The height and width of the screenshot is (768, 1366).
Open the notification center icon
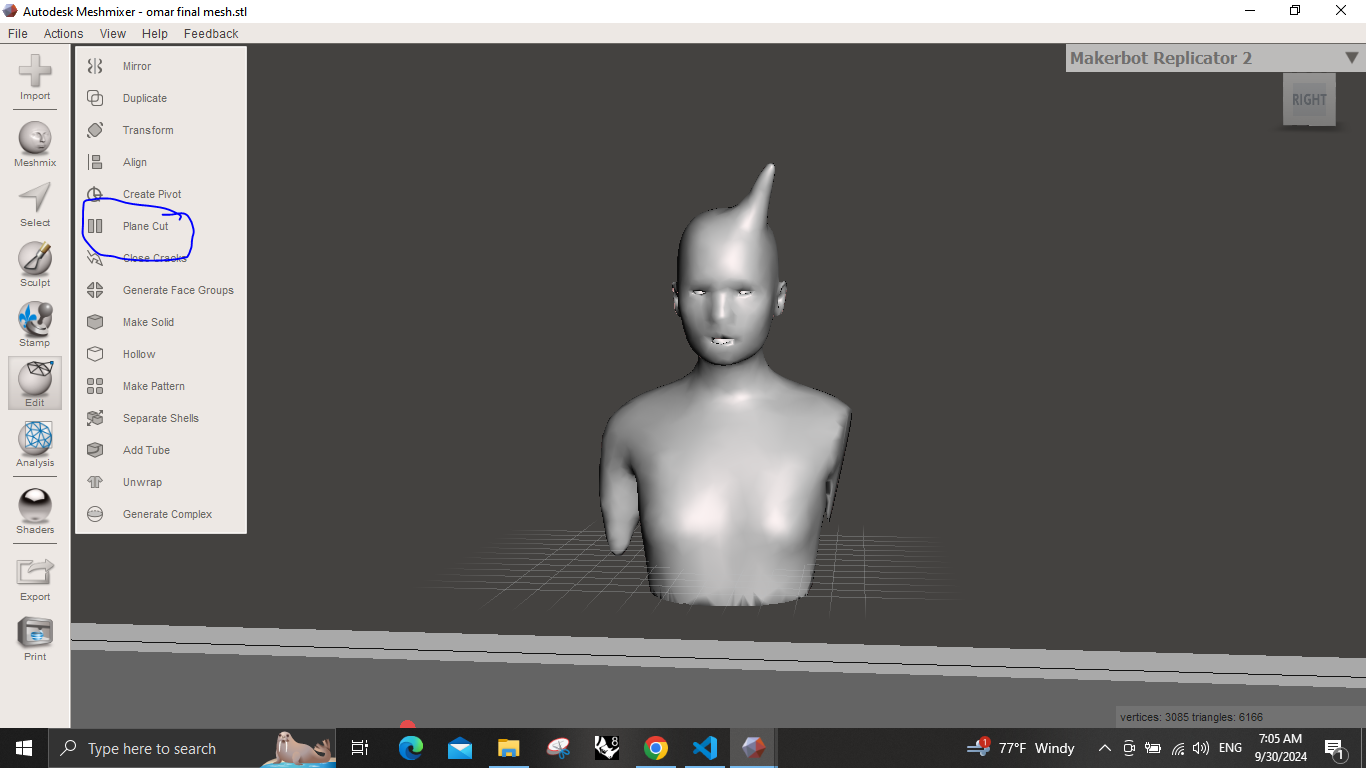[x=1334, y=748]
